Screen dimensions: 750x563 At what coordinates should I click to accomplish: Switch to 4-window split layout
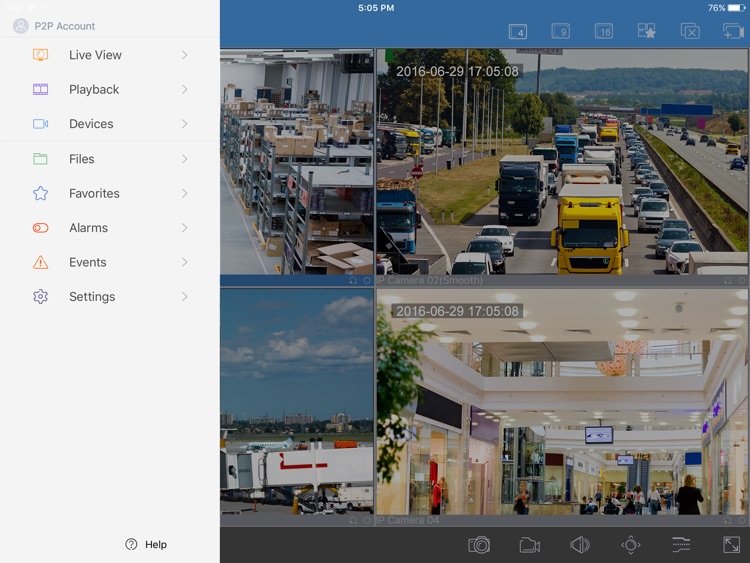(x=518, y=32)
